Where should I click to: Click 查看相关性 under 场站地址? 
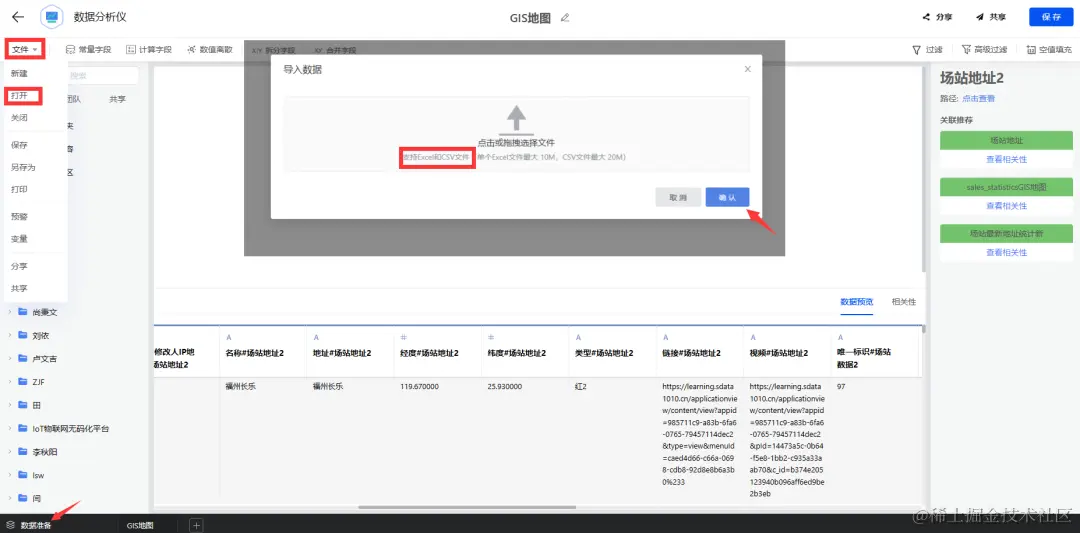pyautogui.click(x=1006, y=160)
